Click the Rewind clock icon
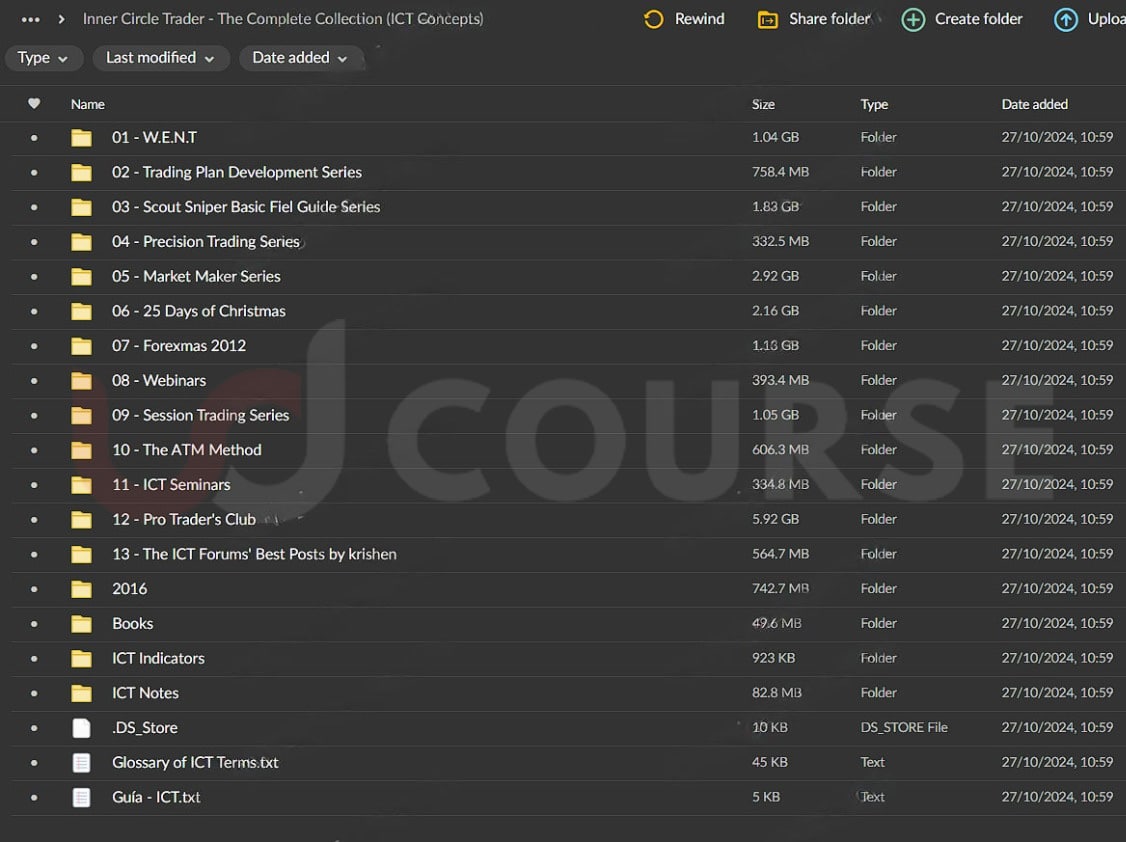 pos(653,19)
